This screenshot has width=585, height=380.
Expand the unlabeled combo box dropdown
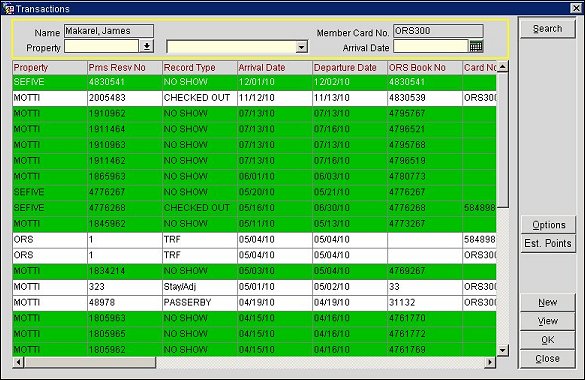[x=301, y=47]
